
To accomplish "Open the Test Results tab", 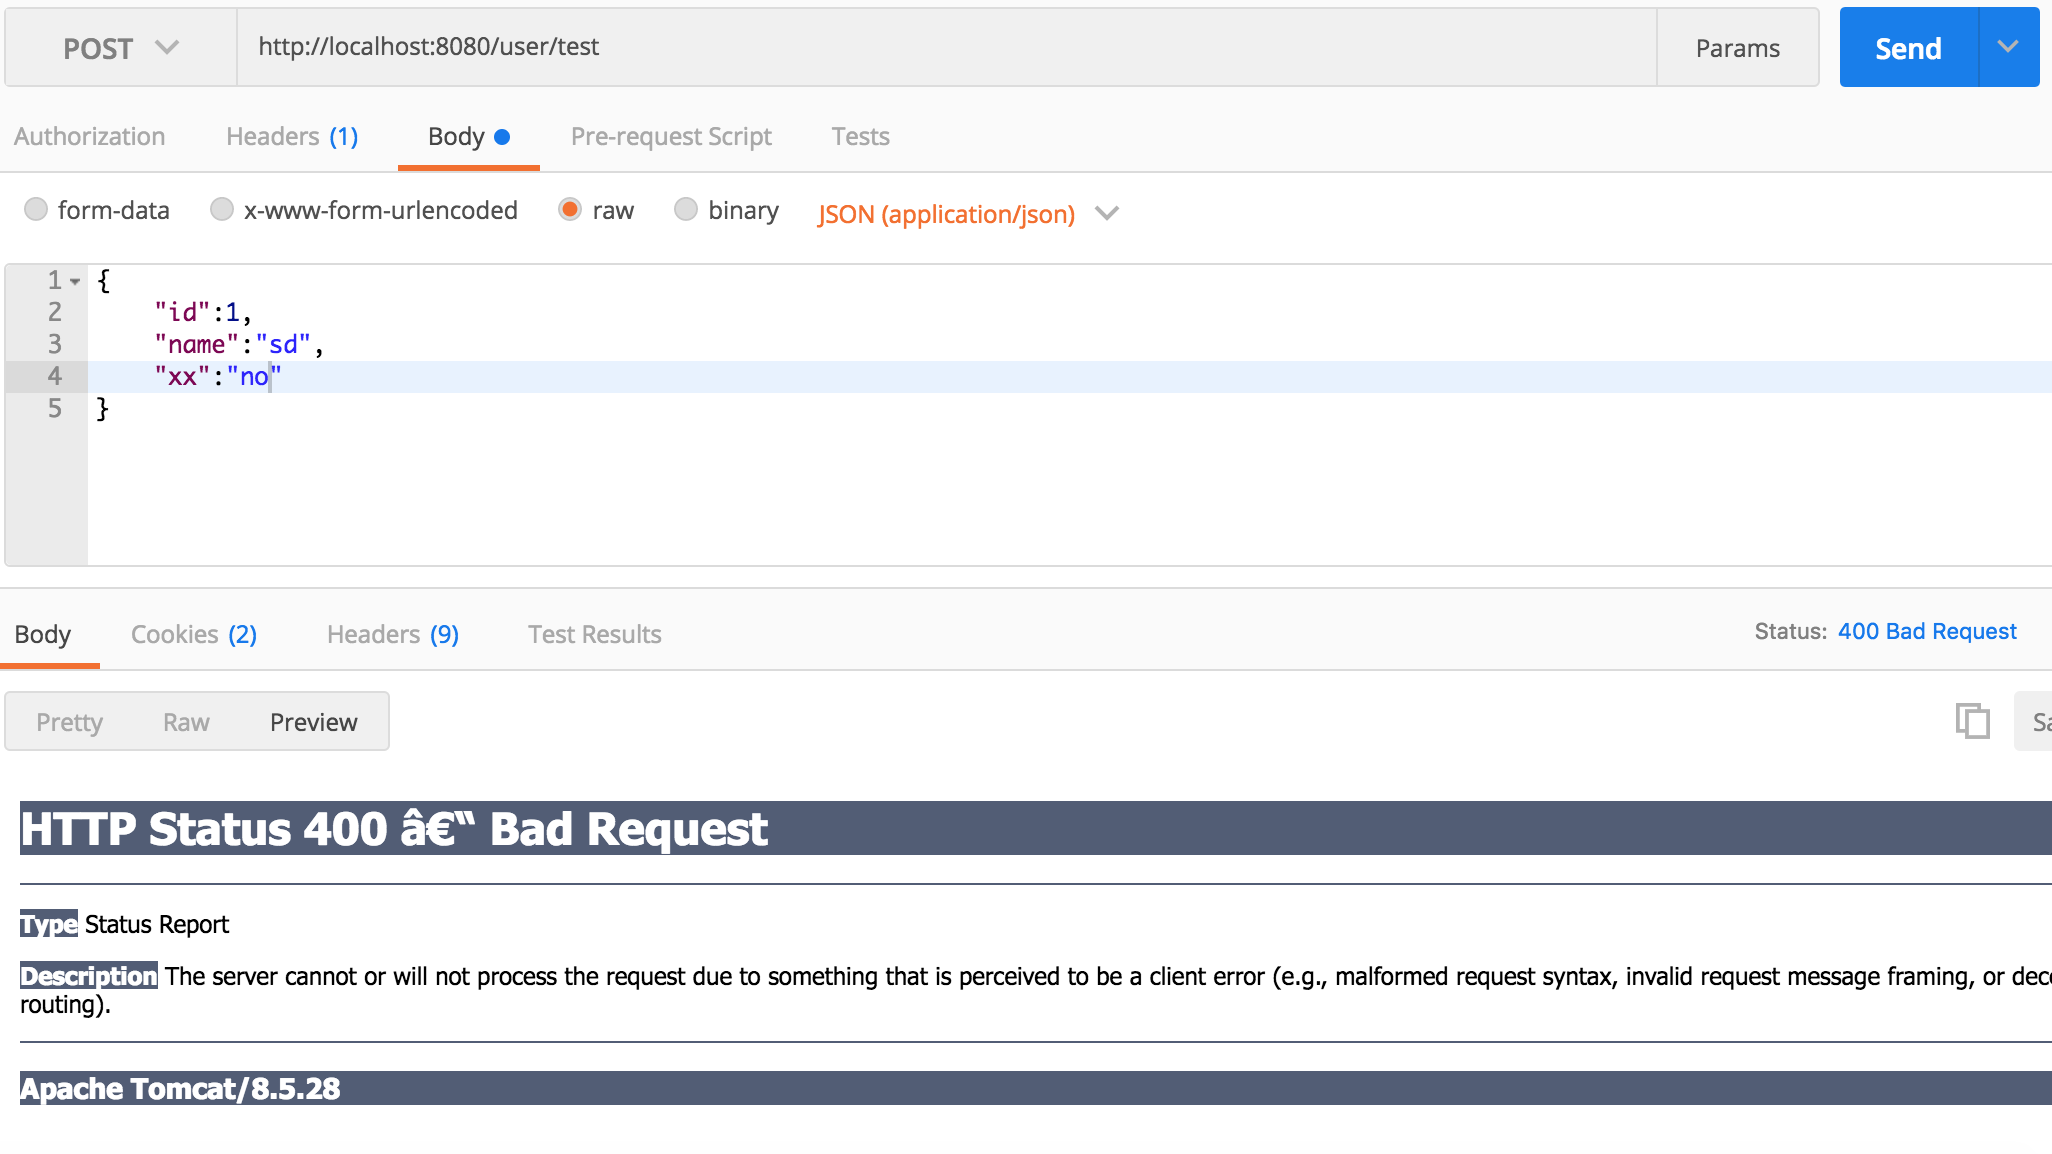I will [595, 634].
